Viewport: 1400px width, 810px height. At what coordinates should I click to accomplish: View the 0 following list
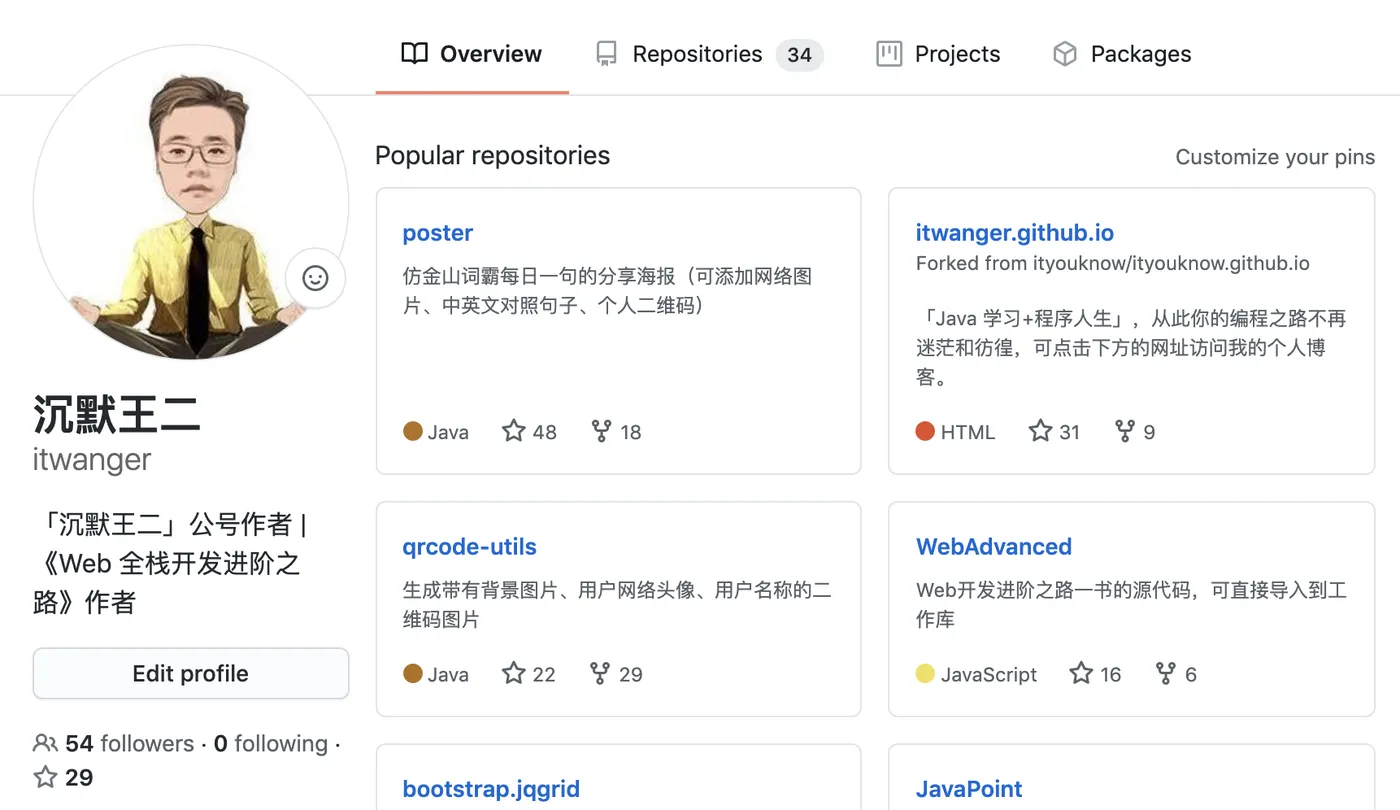pos(271,744)
